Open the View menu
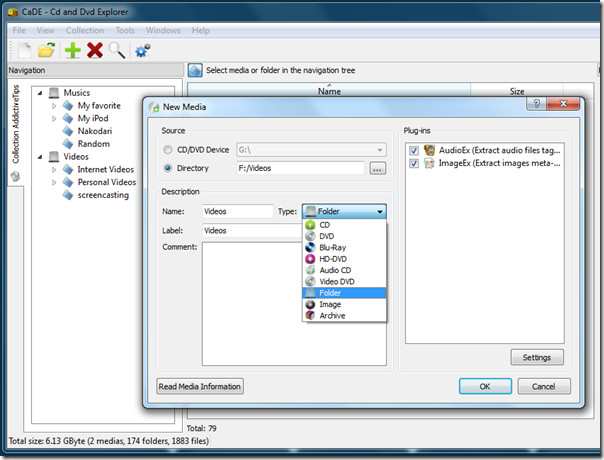 [x=45, y=30]
